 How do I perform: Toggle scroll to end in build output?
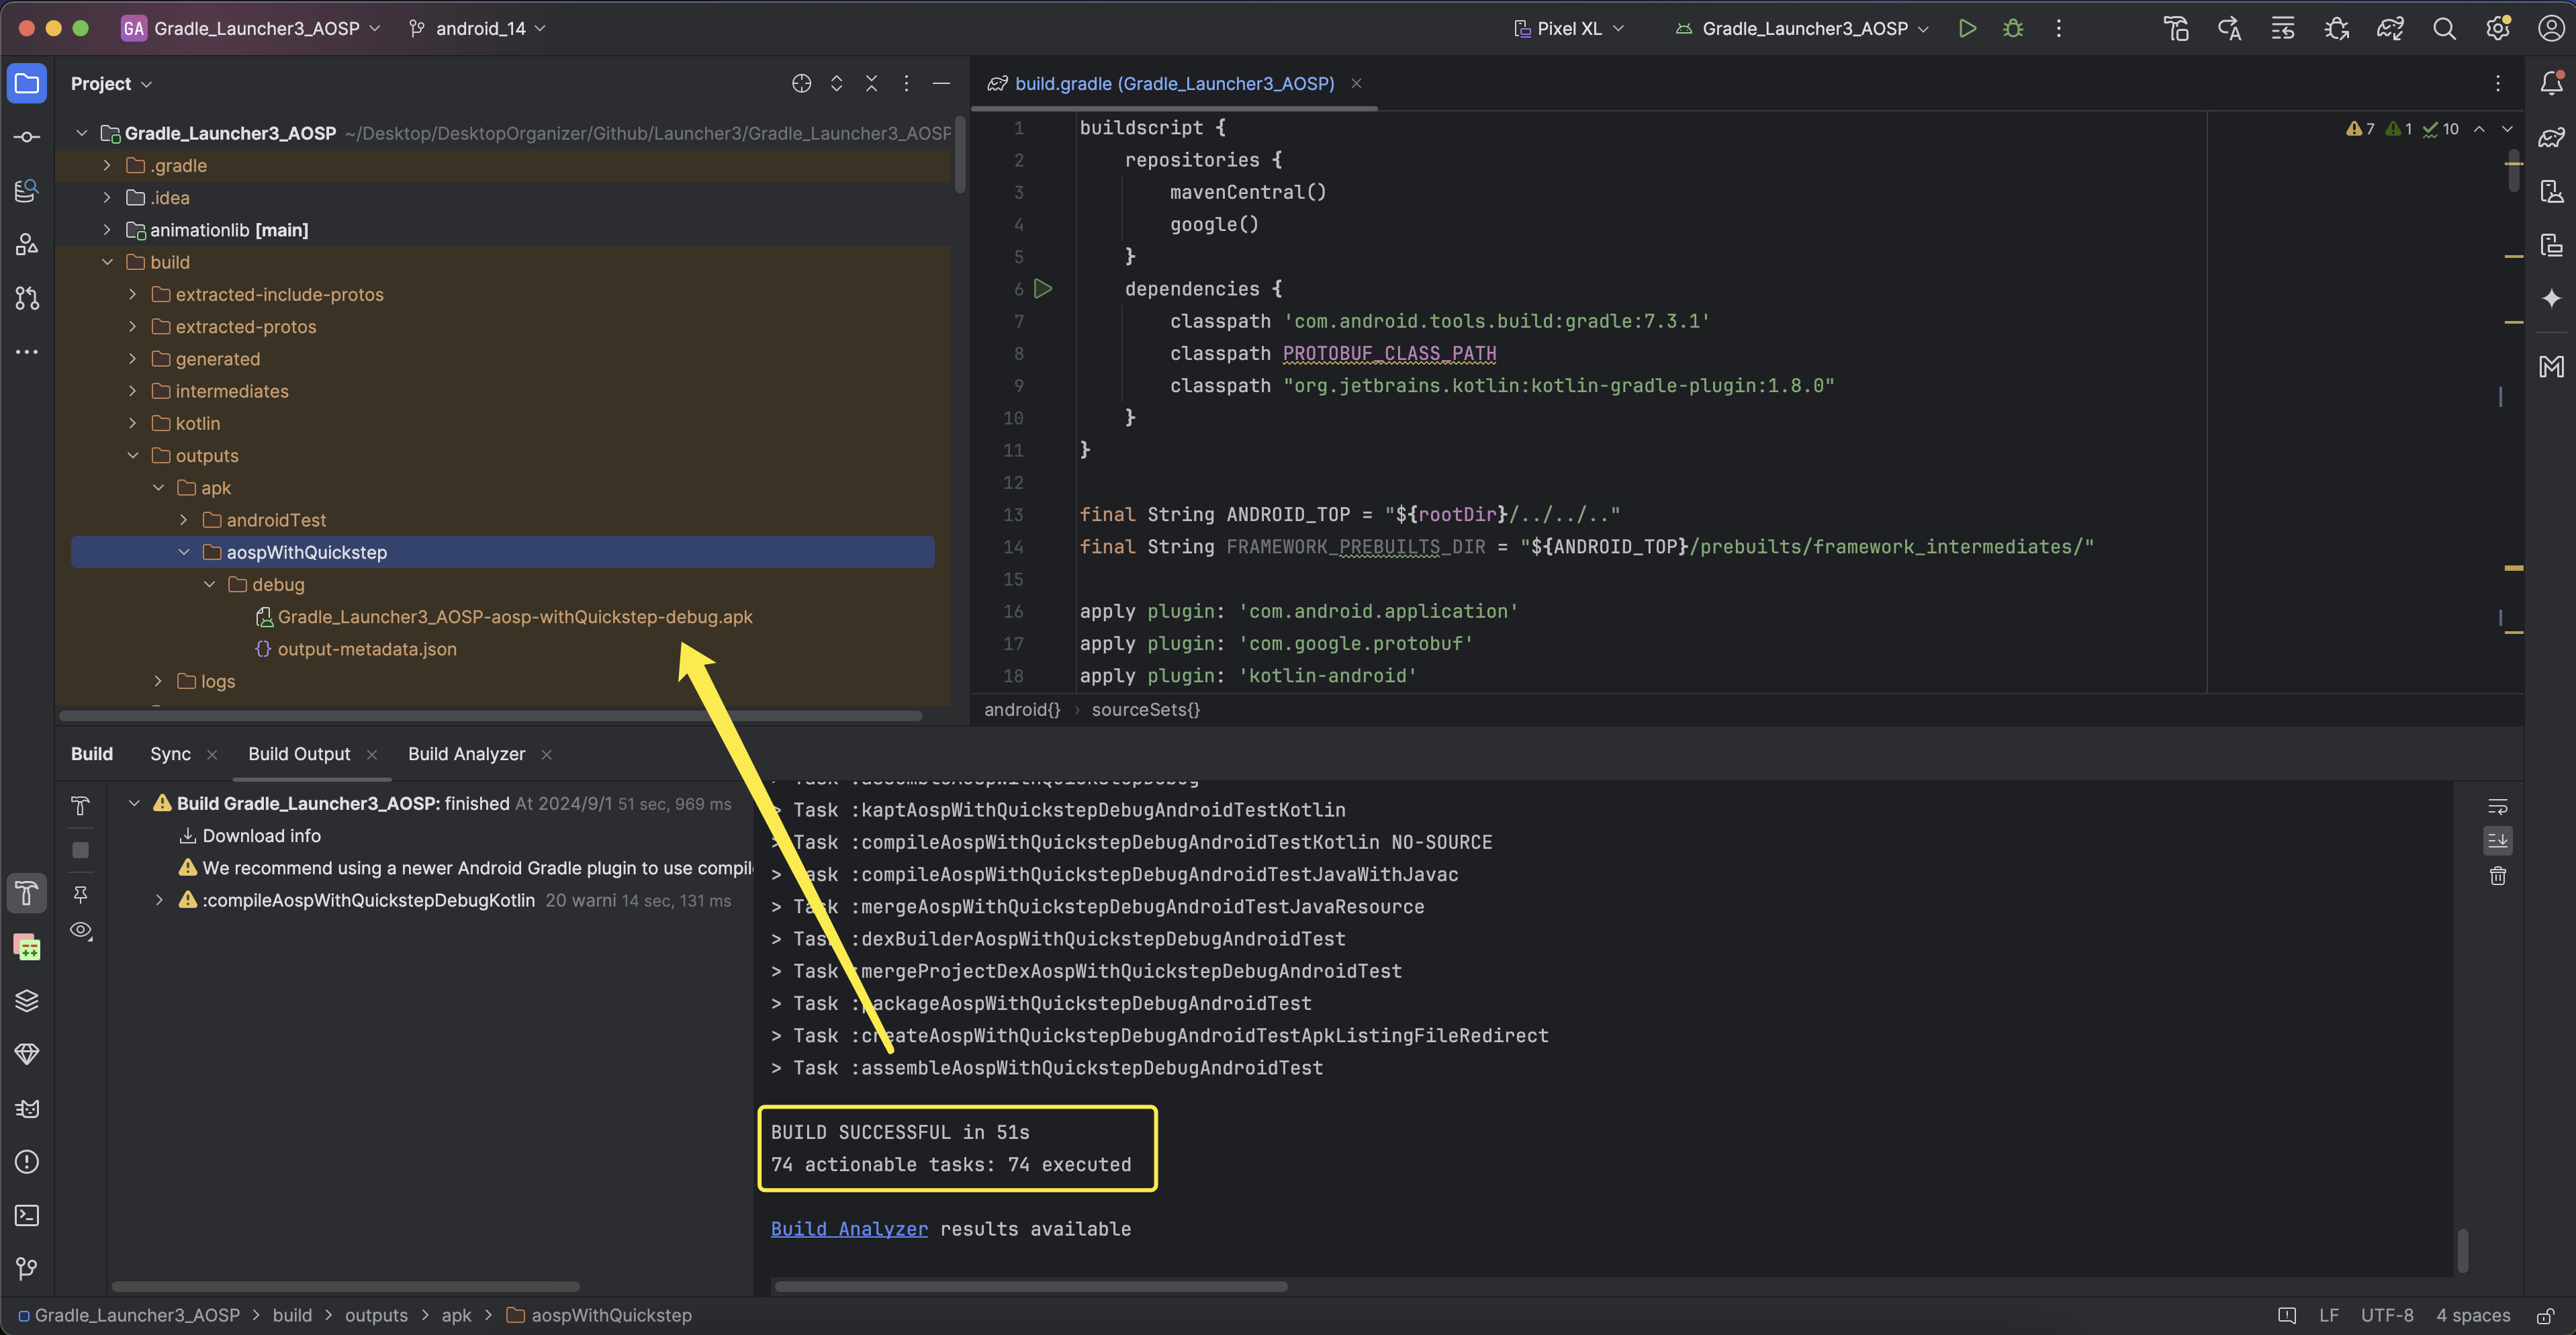coord(2497,841)
